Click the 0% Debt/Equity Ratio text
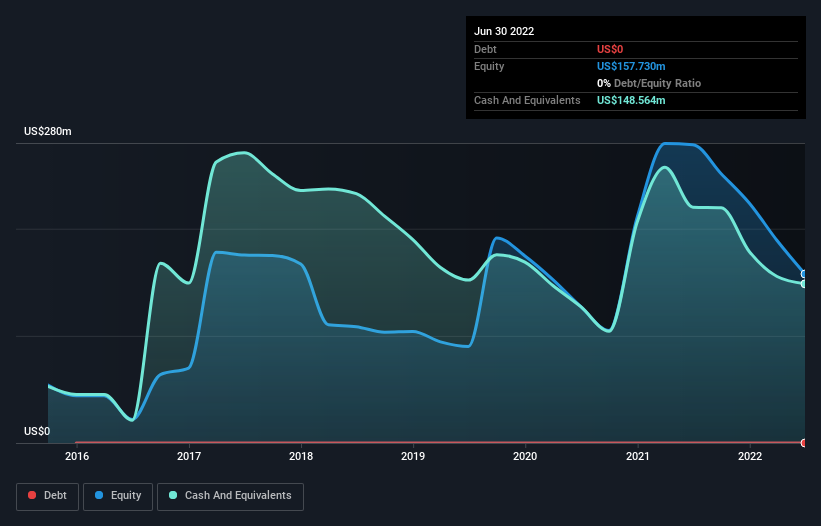This screenshot has width=821, height=526. (x=649, y=83)
